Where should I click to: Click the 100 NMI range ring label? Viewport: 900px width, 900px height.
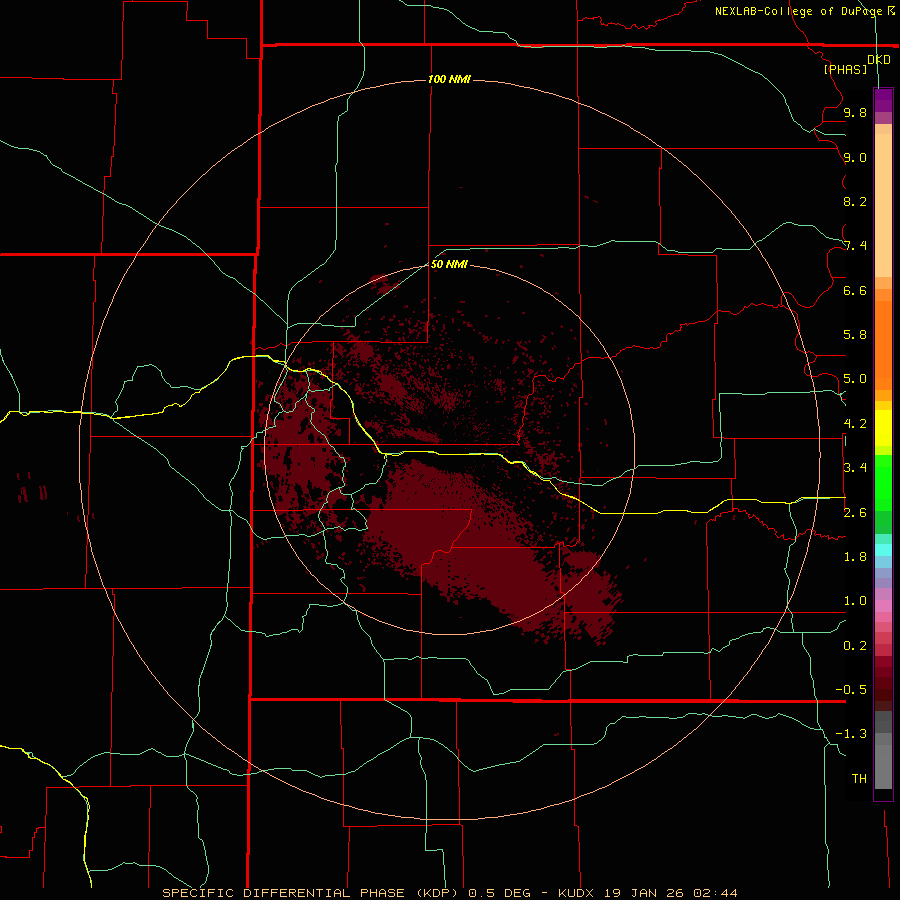coord(449,79)
